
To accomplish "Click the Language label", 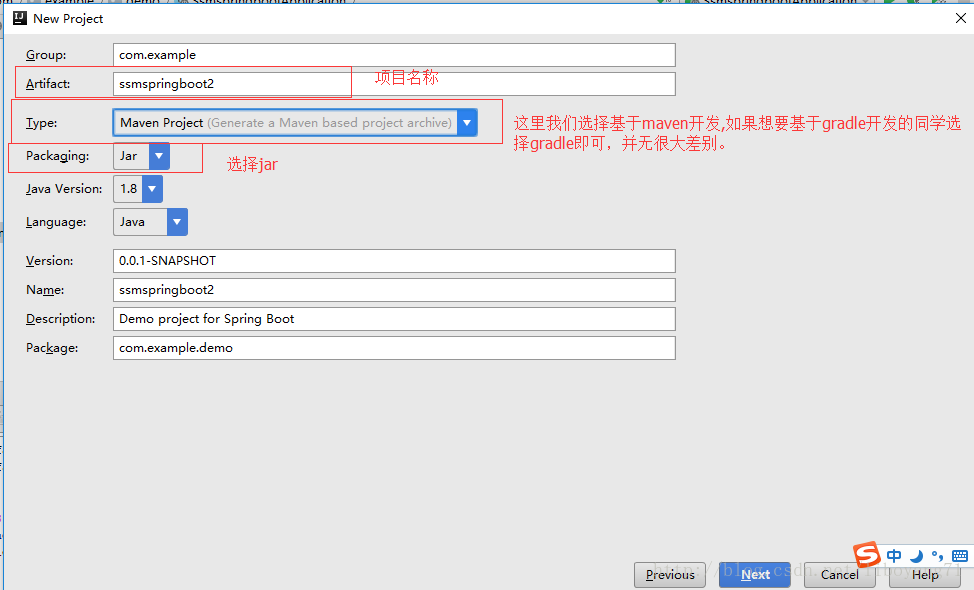I will (x=56, y=222).
